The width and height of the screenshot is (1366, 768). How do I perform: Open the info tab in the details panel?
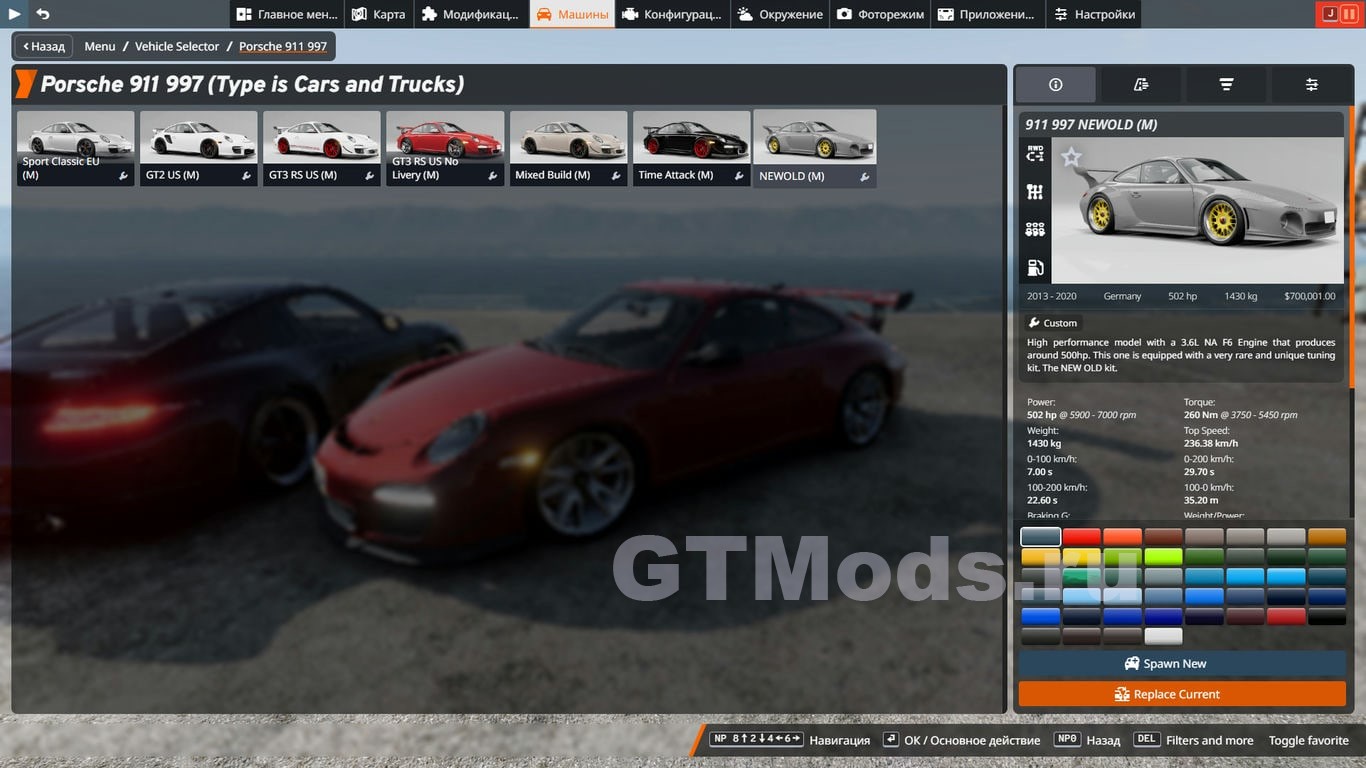click(x=1055, y=85)
